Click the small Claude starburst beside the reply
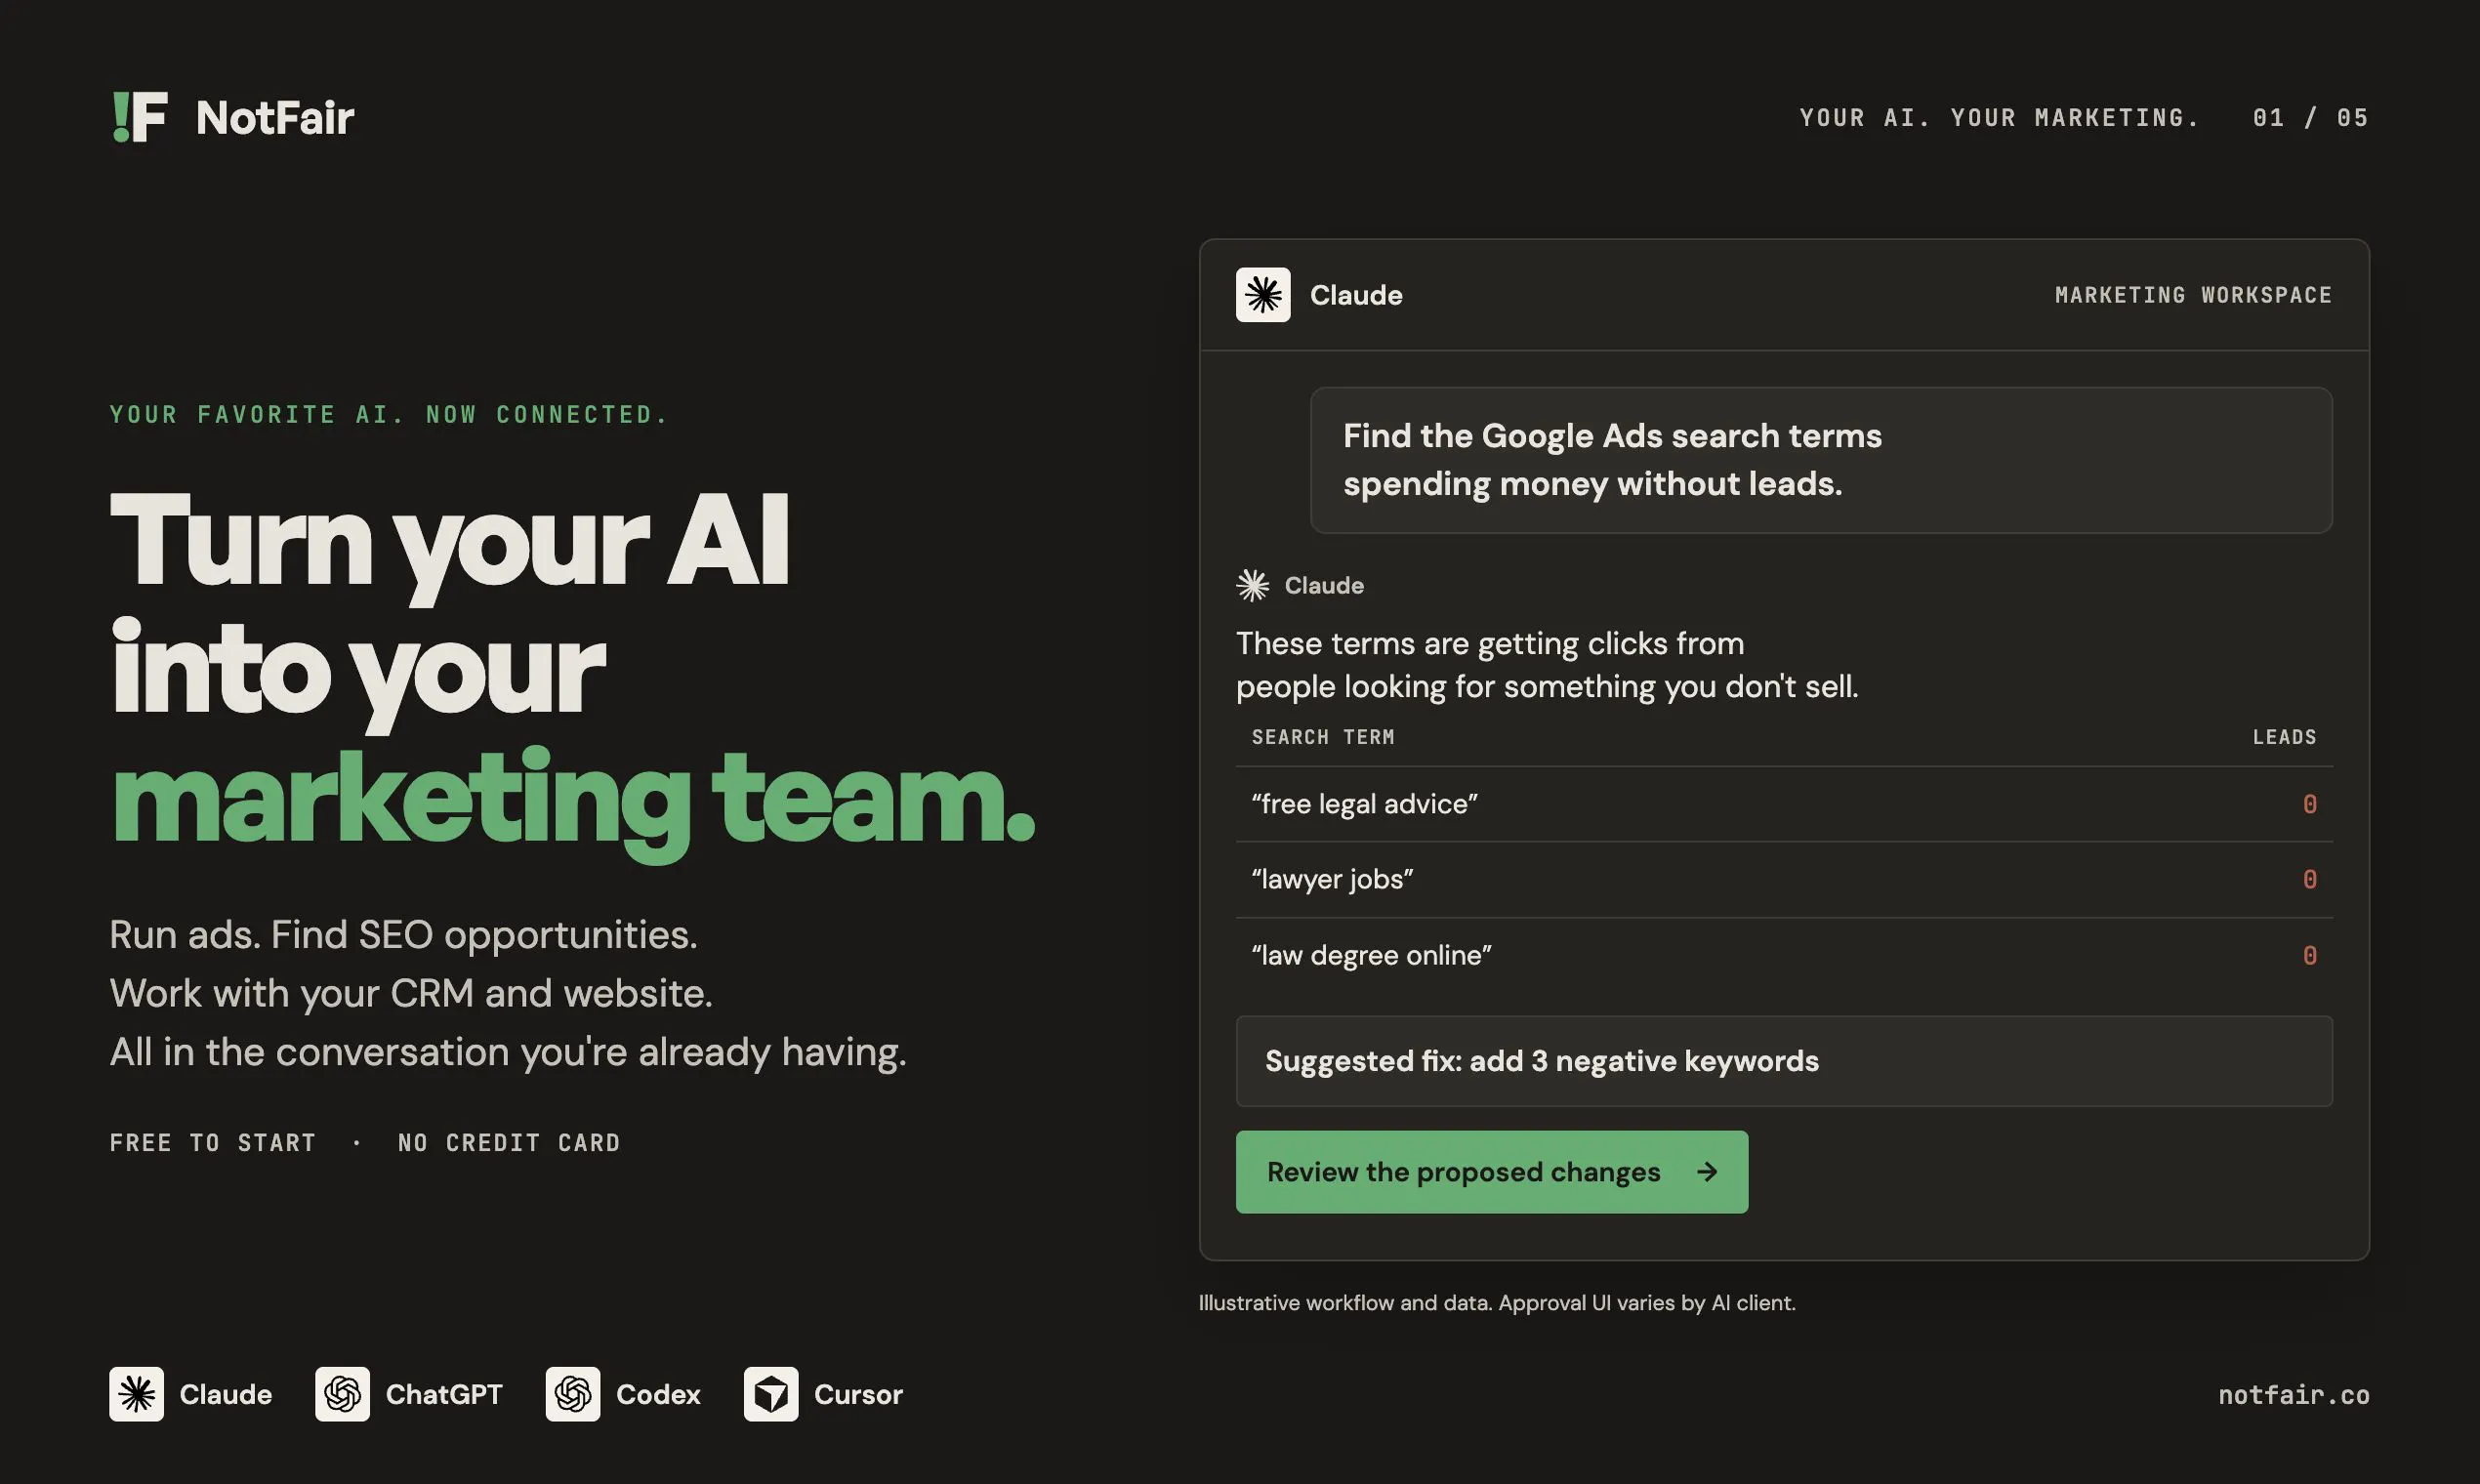Viewport: 2480px width, 1484px height. coord(1252,585)
